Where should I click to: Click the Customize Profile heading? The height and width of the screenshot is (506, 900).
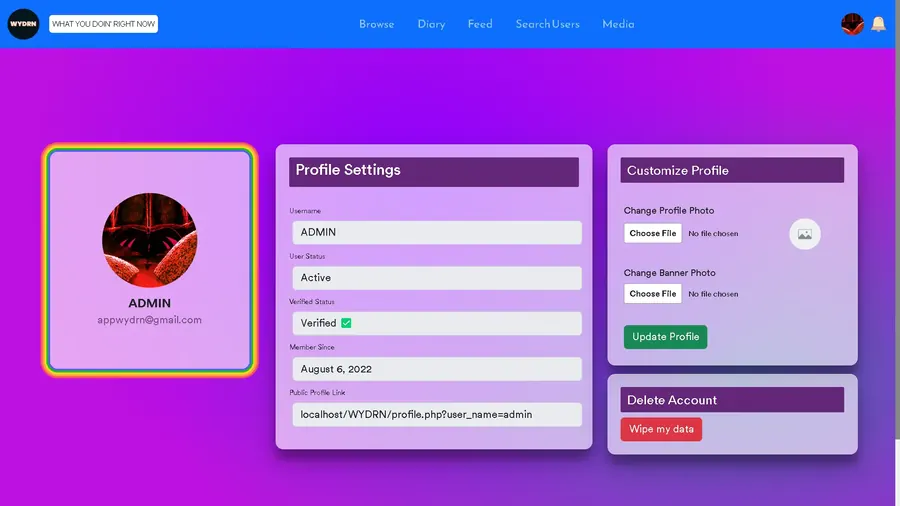677,170
